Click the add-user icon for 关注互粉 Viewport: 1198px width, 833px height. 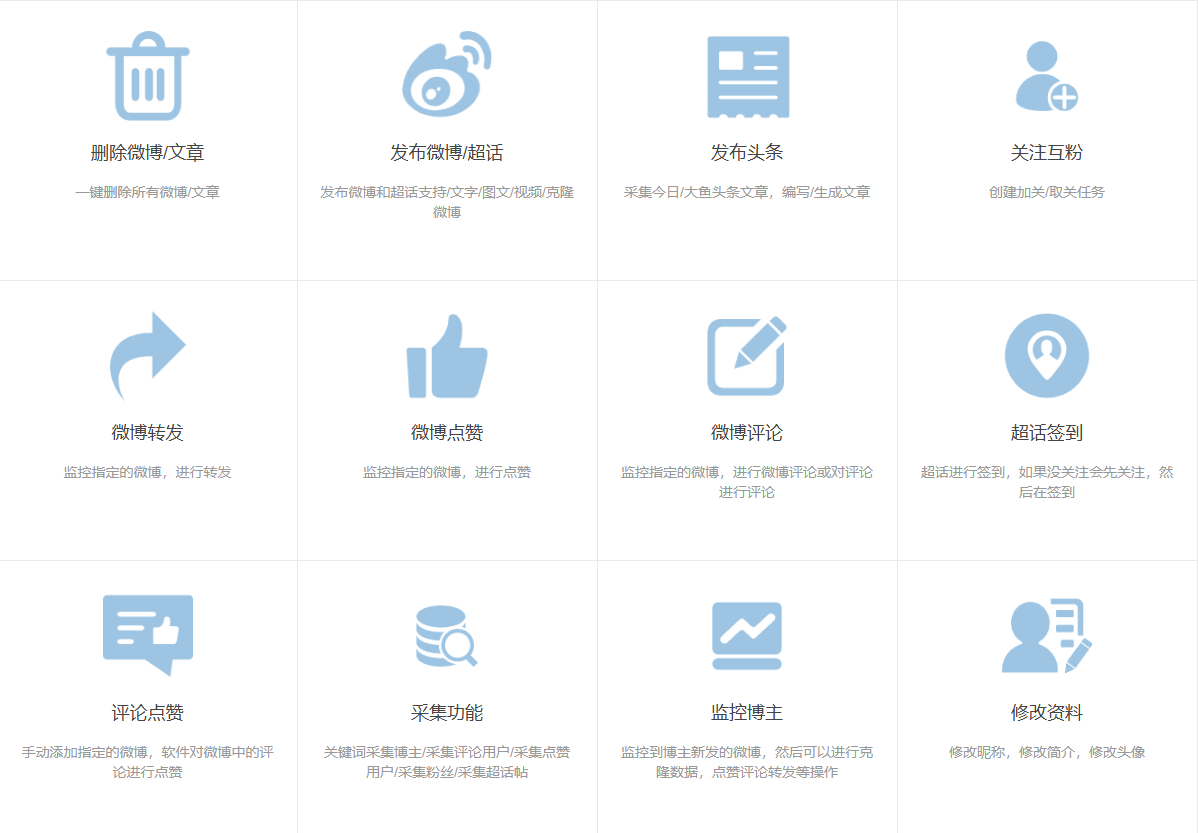(1048, 75)
